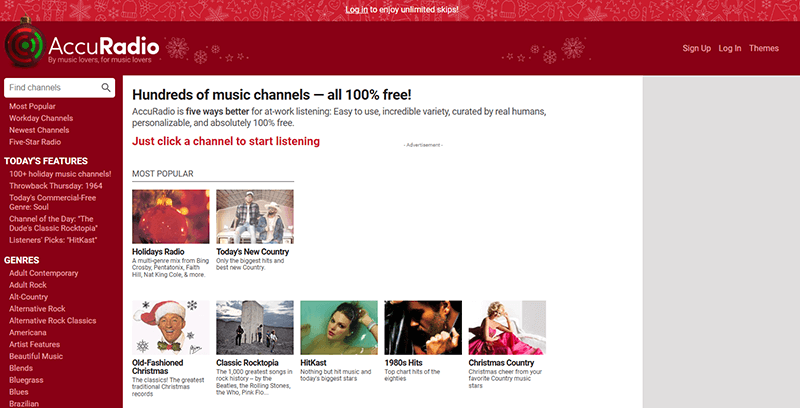Click 1980s Hits thumbnail image
800x408 pixels.
pyautogui.click(x=423, y=327)
